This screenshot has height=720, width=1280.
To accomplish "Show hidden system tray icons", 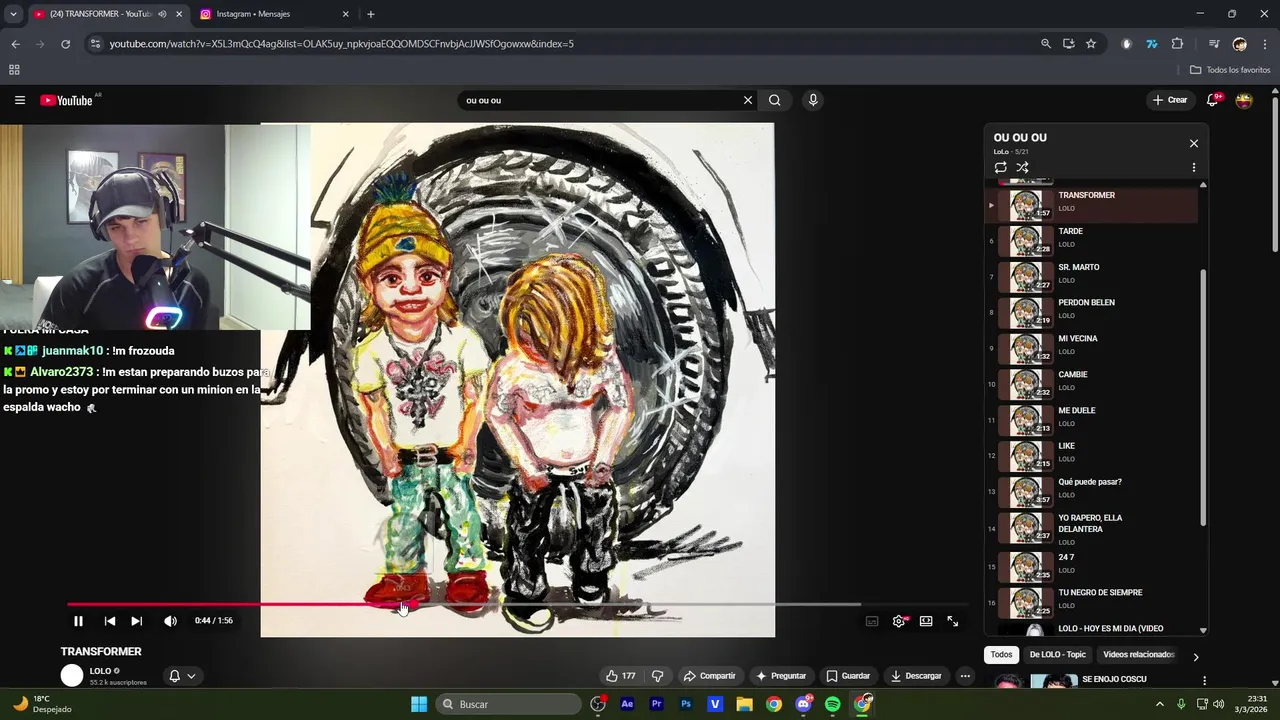I will pyautogui.click(x=1160, y=704).
